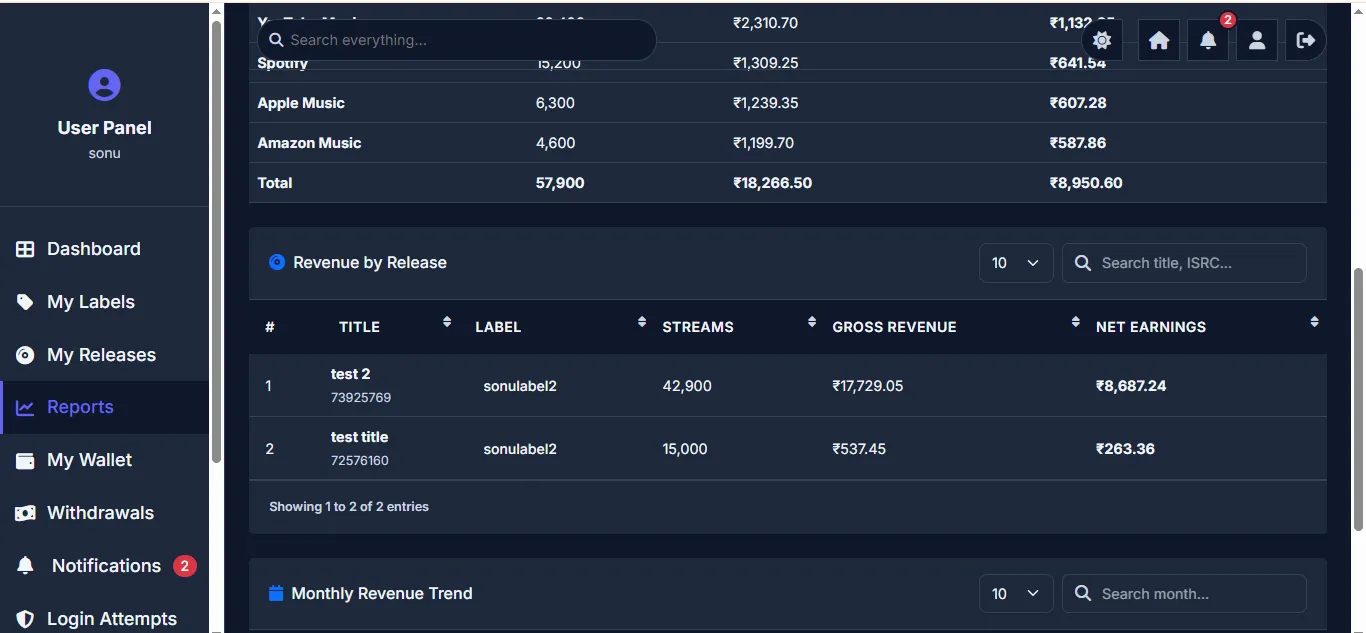This screenshot has width=1366, height=633.
Task: Click gross revenue ₹17,729.05
Action: pos(868,386)
